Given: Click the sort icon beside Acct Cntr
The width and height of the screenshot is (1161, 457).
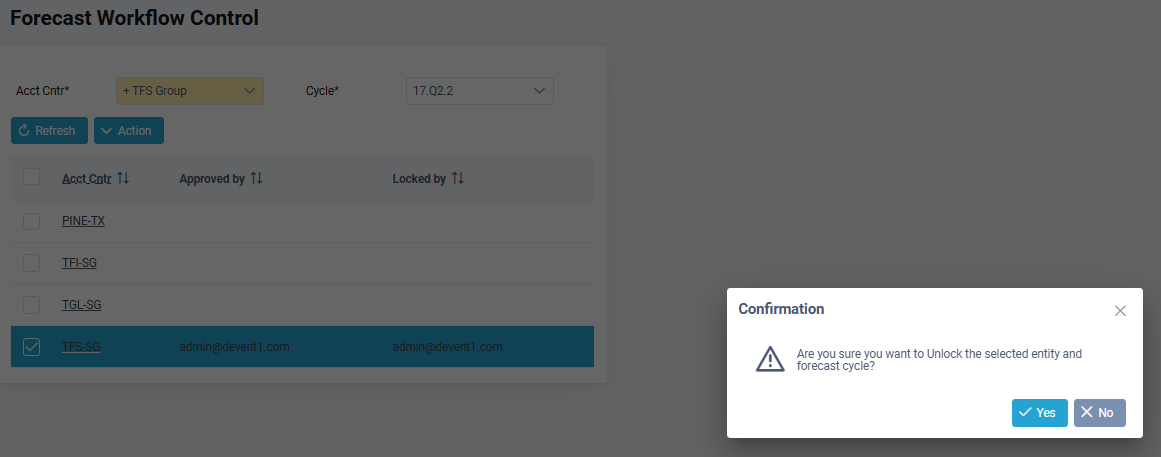Looking at the screenshot, I should (123, 179).
